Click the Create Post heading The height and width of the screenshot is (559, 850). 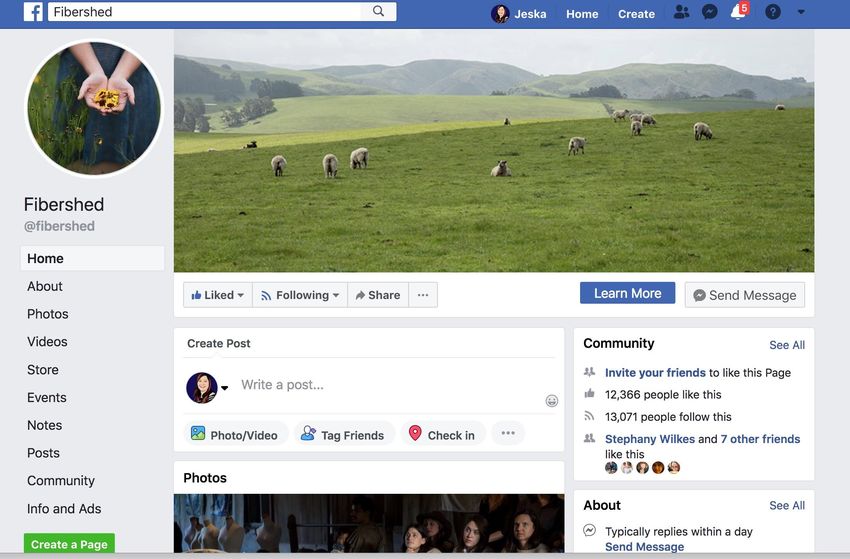point(218,343)
